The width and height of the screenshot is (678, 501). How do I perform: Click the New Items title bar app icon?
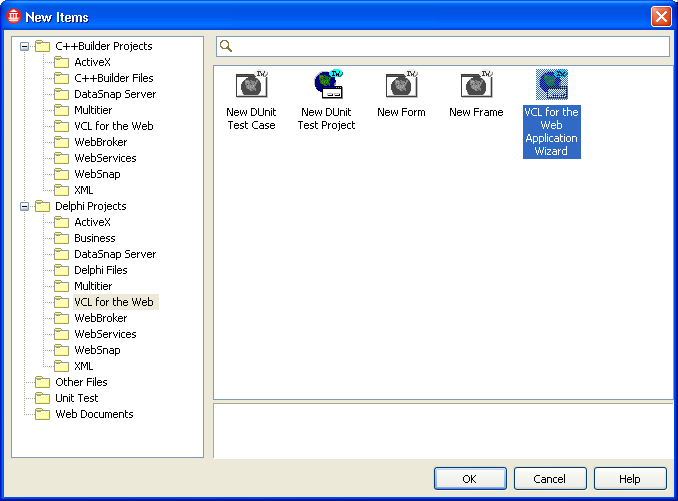pyautogui.click(x=13, y=16)
